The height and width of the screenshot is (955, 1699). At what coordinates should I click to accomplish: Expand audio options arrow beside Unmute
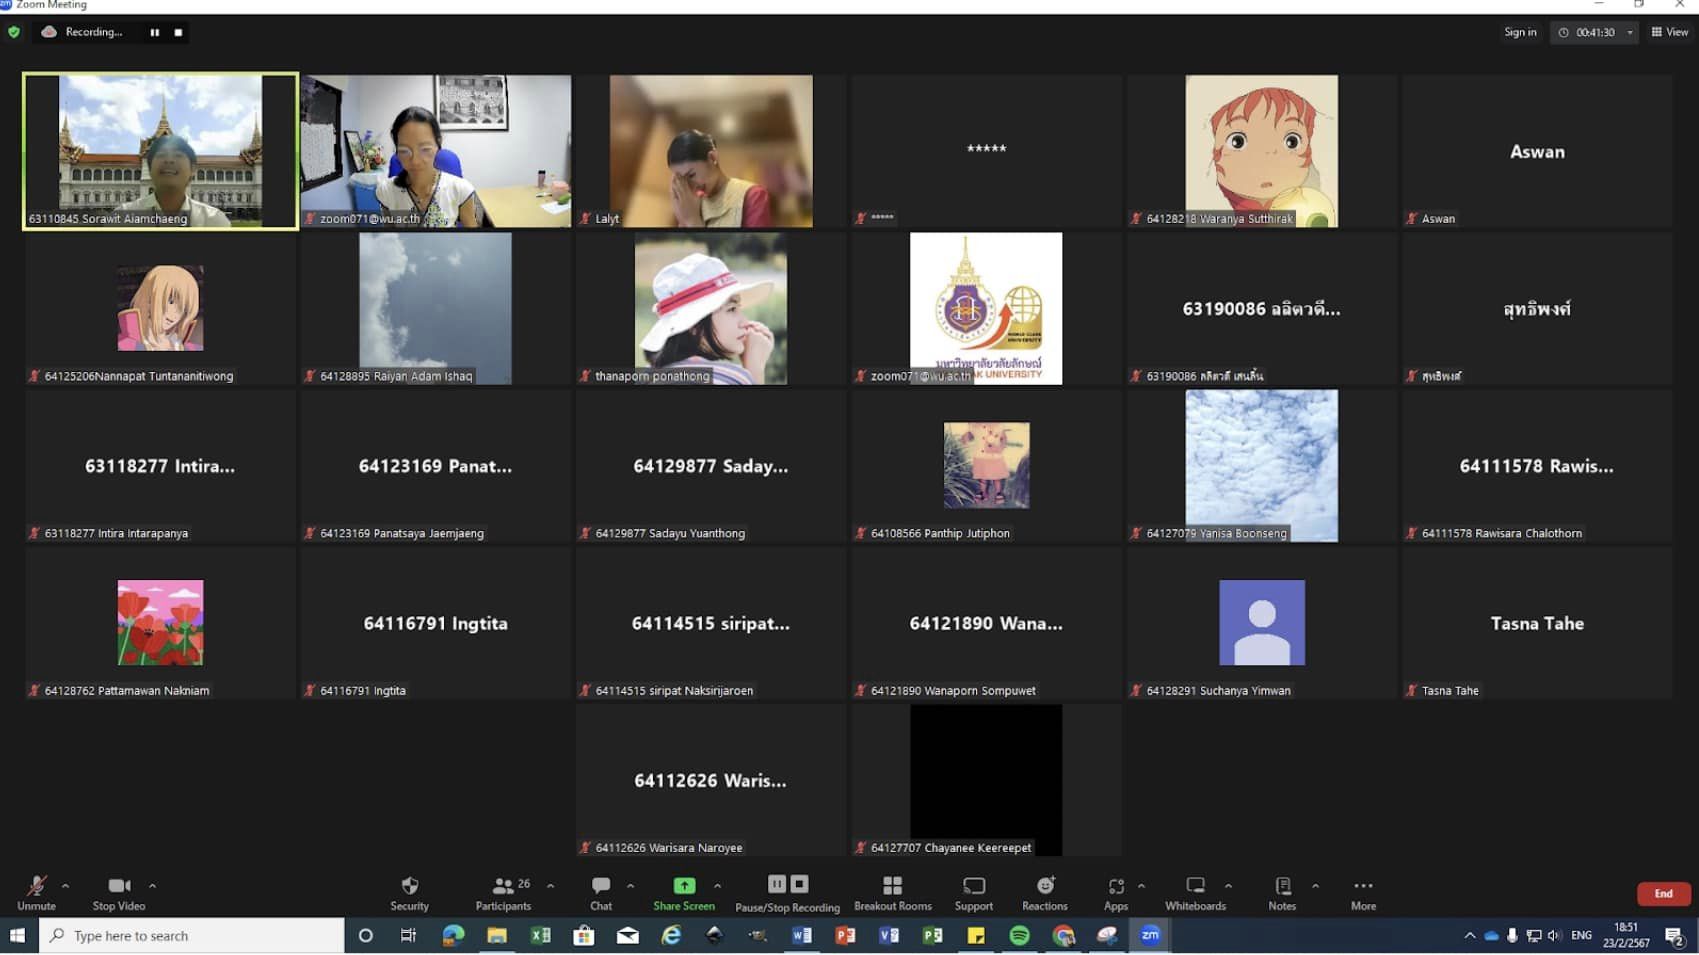coord(66,886)
